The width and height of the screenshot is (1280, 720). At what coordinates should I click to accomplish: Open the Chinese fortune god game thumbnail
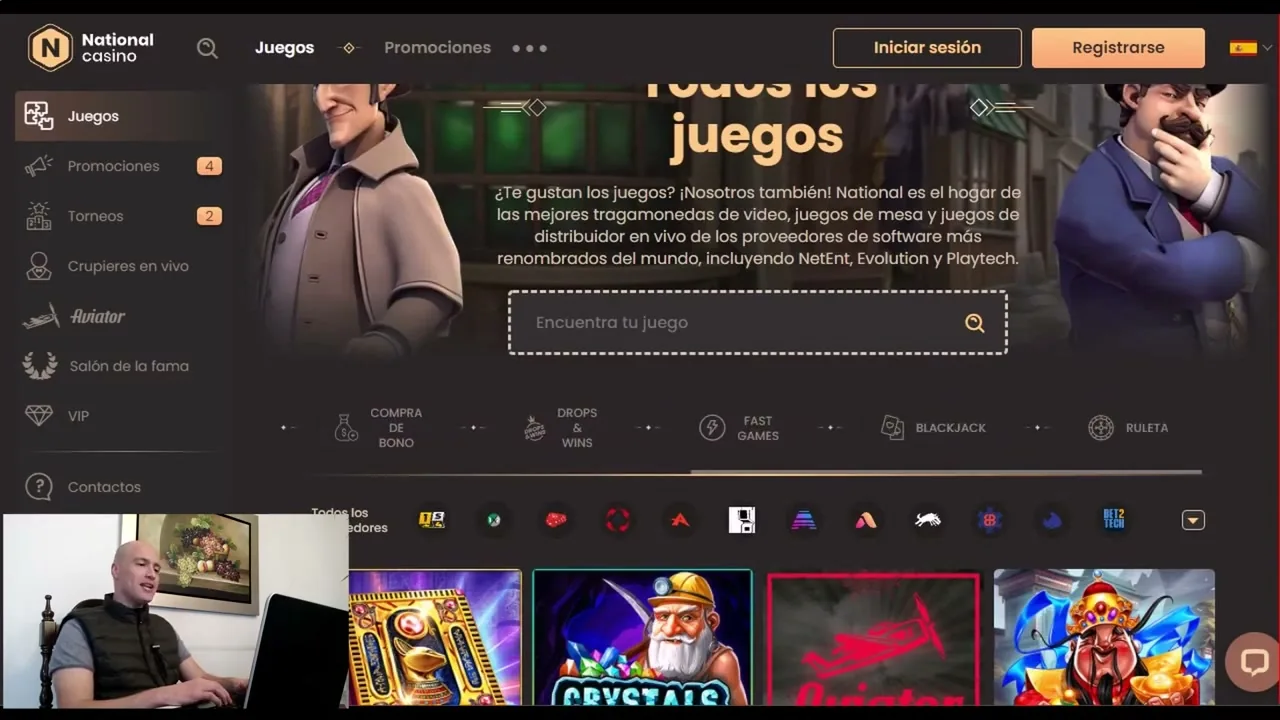point(1104,639)
